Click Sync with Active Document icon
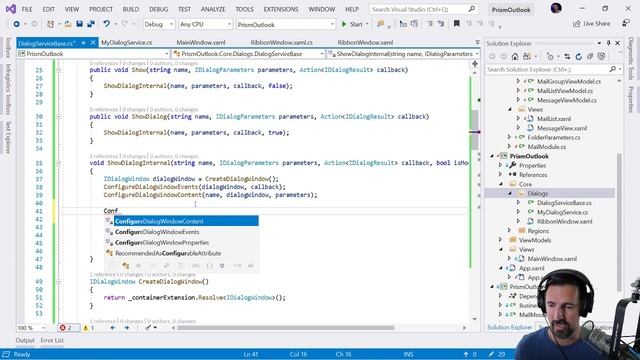The height and width of the screenshot is (360, 640). point(567,56)
